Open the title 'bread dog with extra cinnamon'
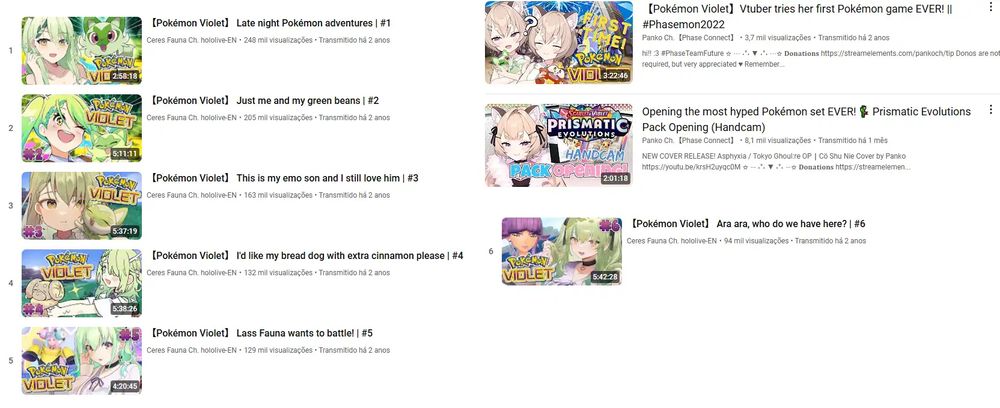This screenshot has width=1000, height=408. click(x=307, y=256)
